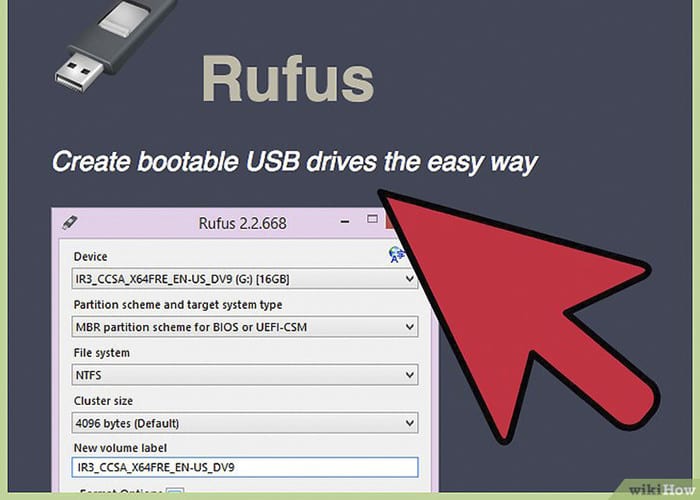Maximize the Rufus 2.2.668 window
This screenshot has height=500, width=700.
(372, 219)
